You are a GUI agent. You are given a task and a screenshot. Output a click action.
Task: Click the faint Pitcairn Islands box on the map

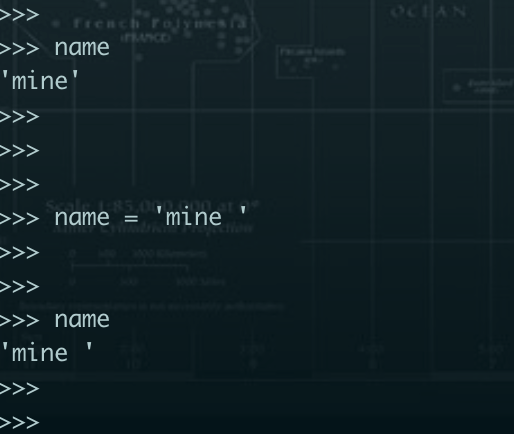click(311, 62)
